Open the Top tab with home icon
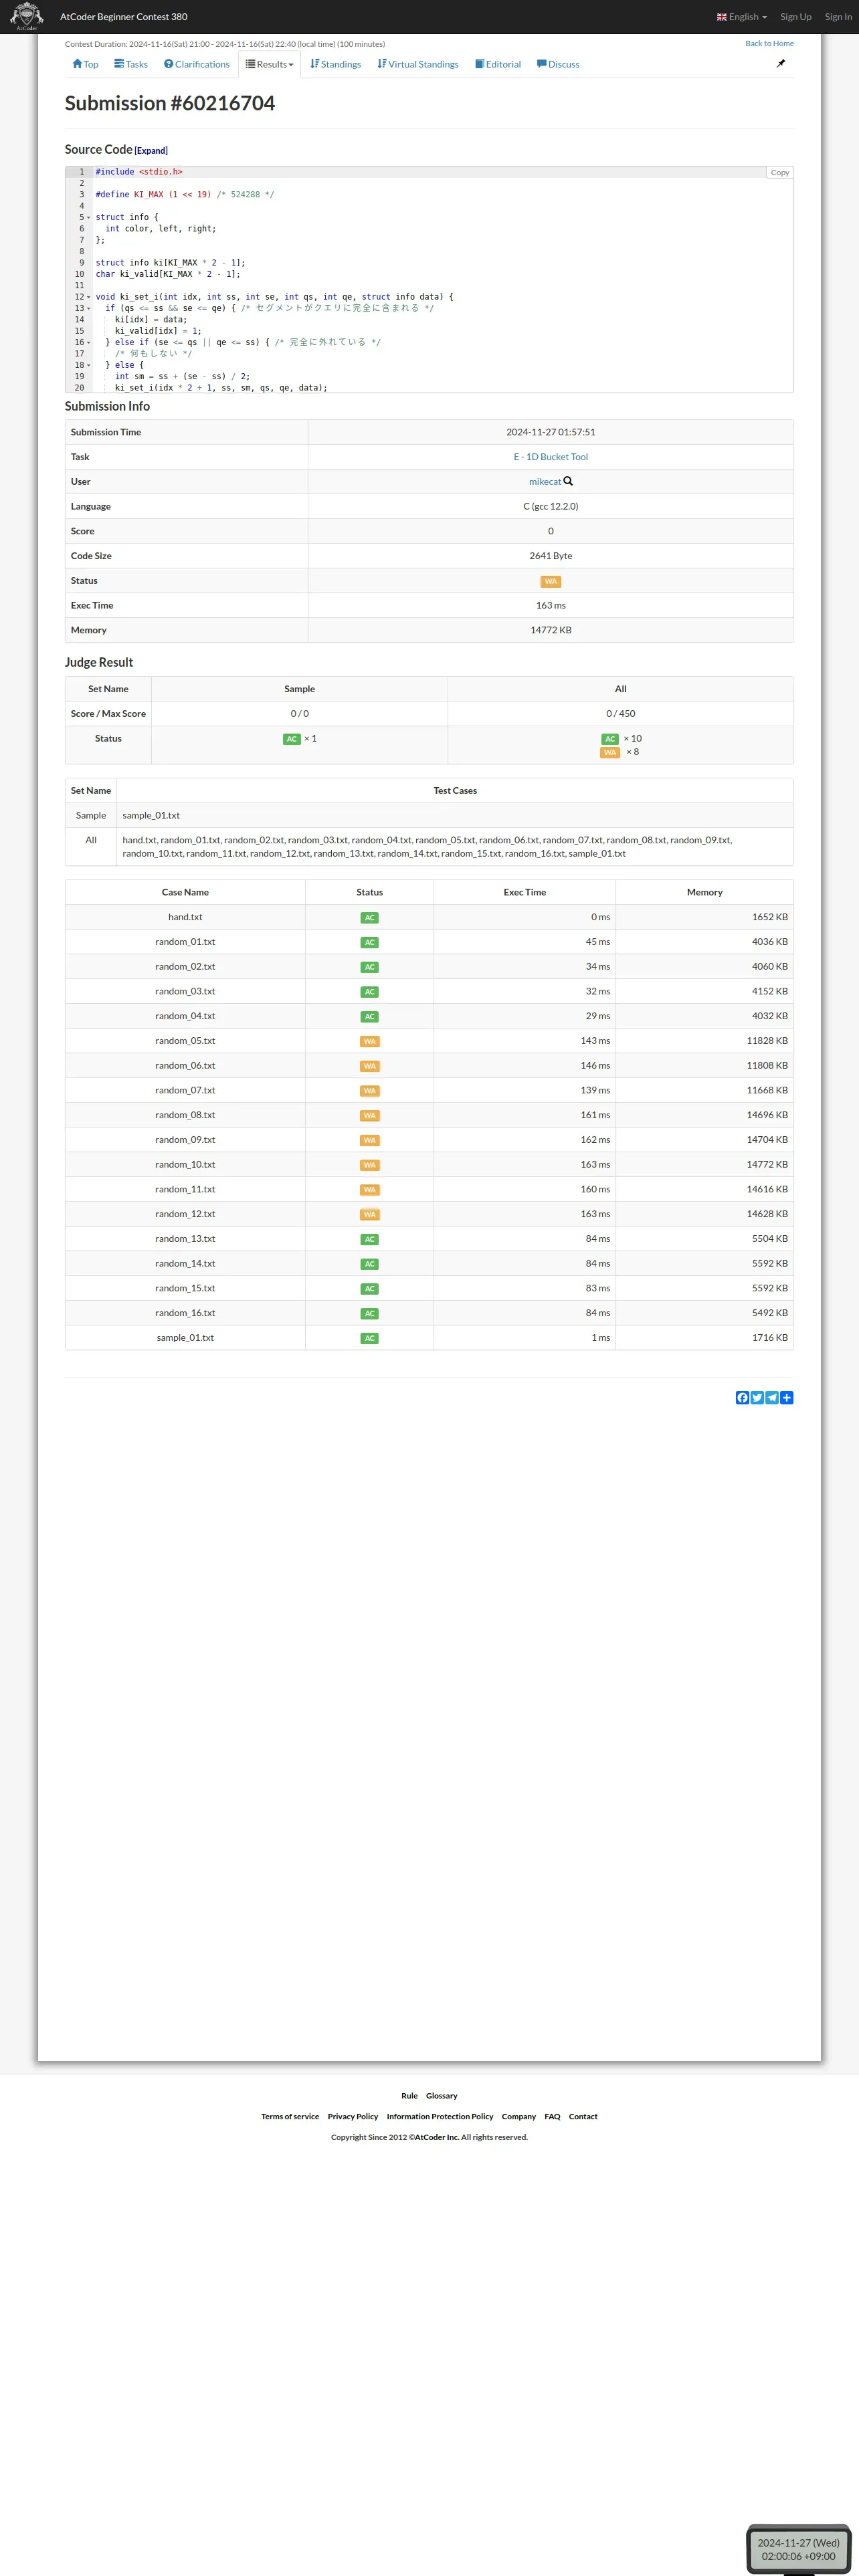This screenshot has height=2576, width=859. click(x=85, y=64)
